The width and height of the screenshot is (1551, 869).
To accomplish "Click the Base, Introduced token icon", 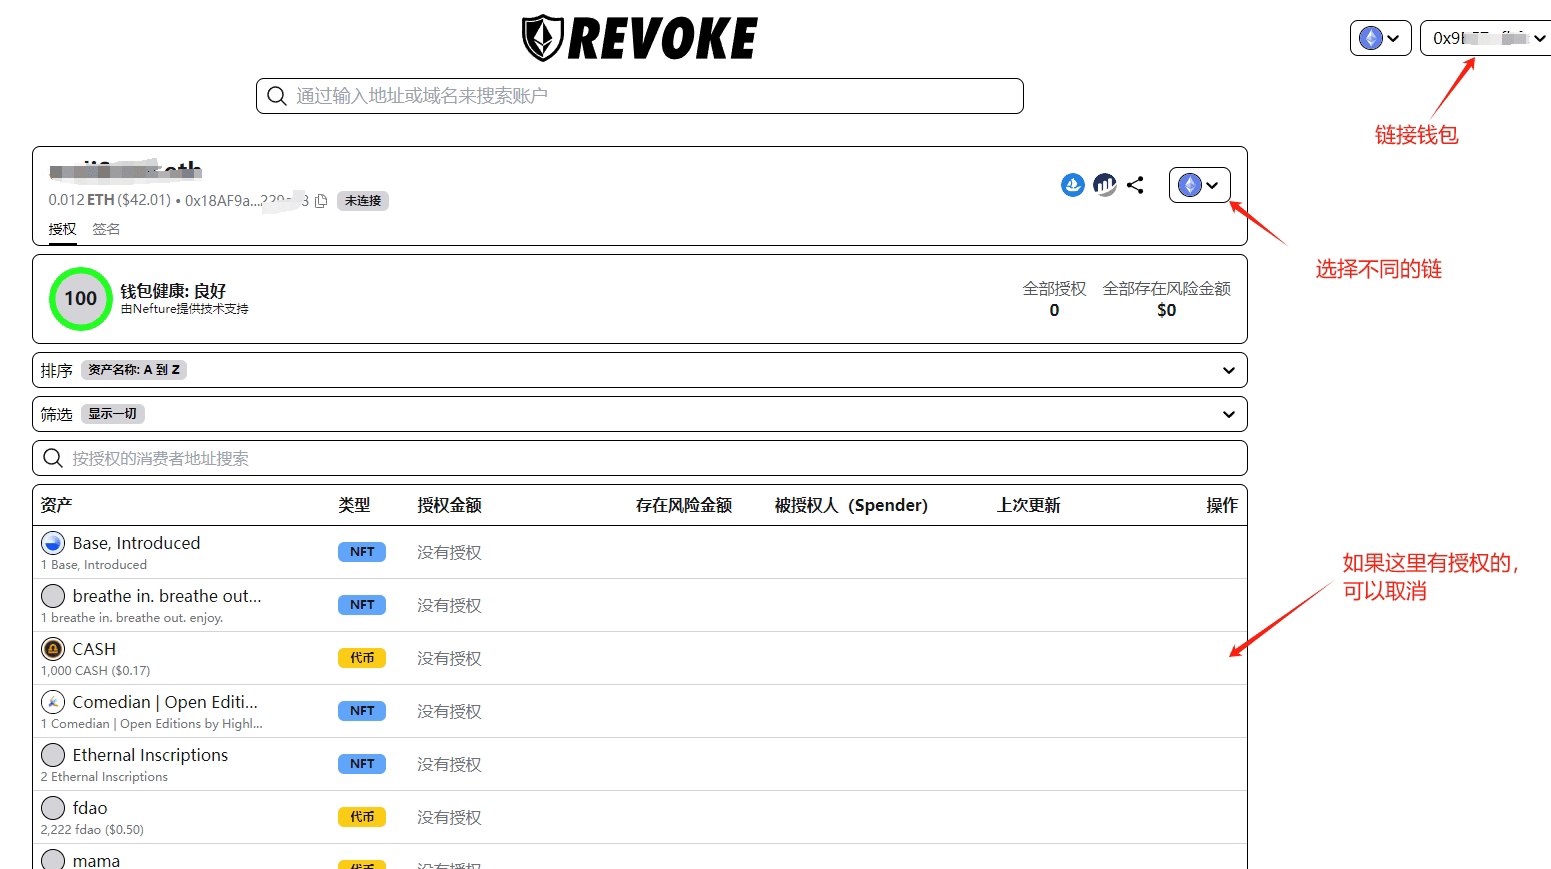I will click(53, 543).
